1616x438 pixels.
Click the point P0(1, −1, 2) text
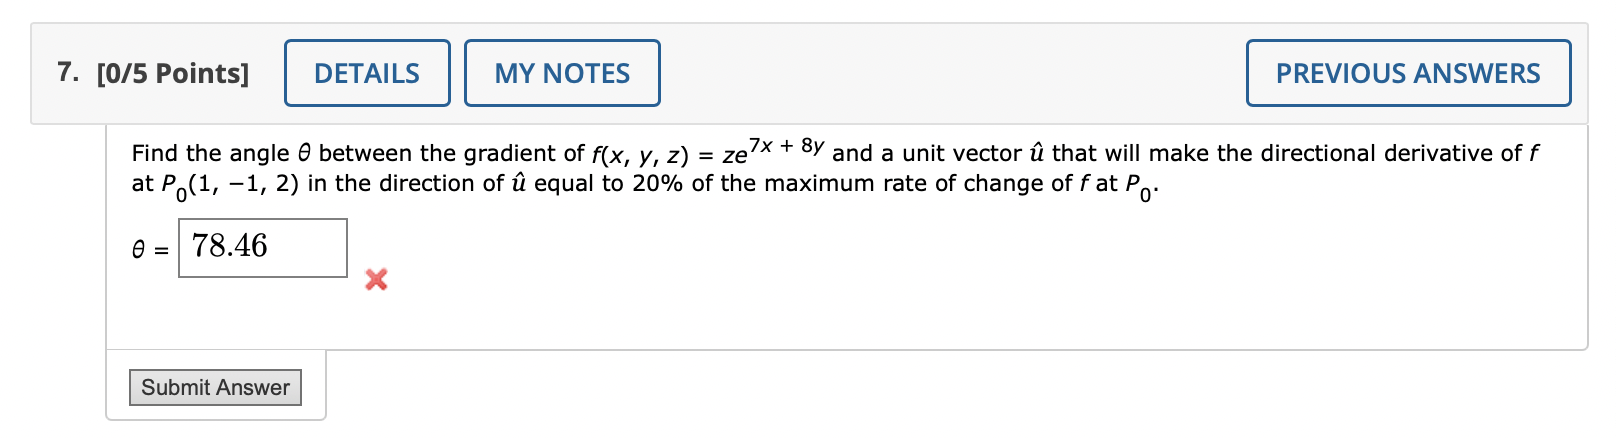tap(215, 185)
